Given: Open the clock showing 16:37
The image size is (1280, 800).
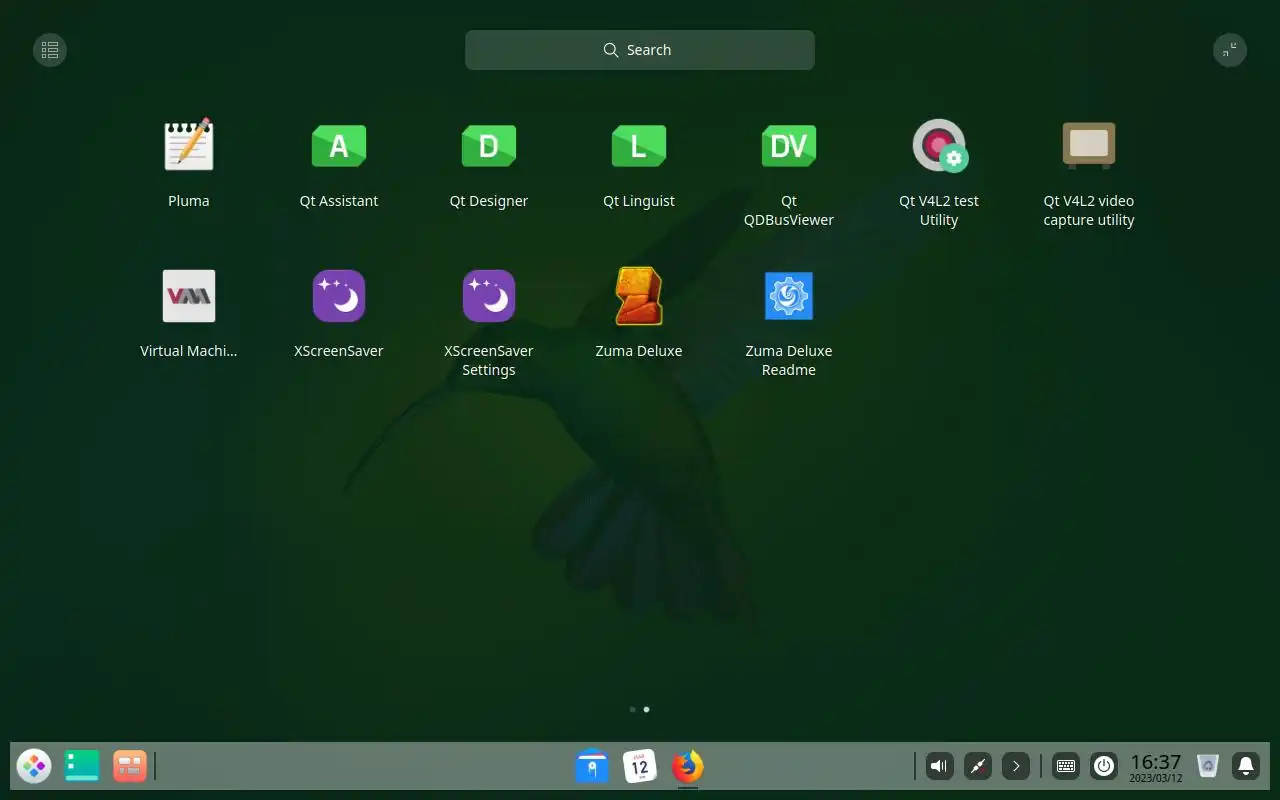Looking at the screenshot, I should (x=1156, y=768).
